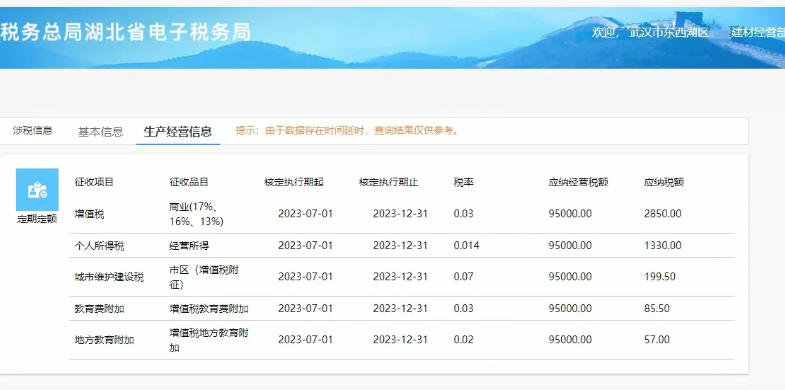The width and height of the screenshot is (785, 390).
Task: Click 0.03 rate in 教育费附加 row
Action: point(464,308)
